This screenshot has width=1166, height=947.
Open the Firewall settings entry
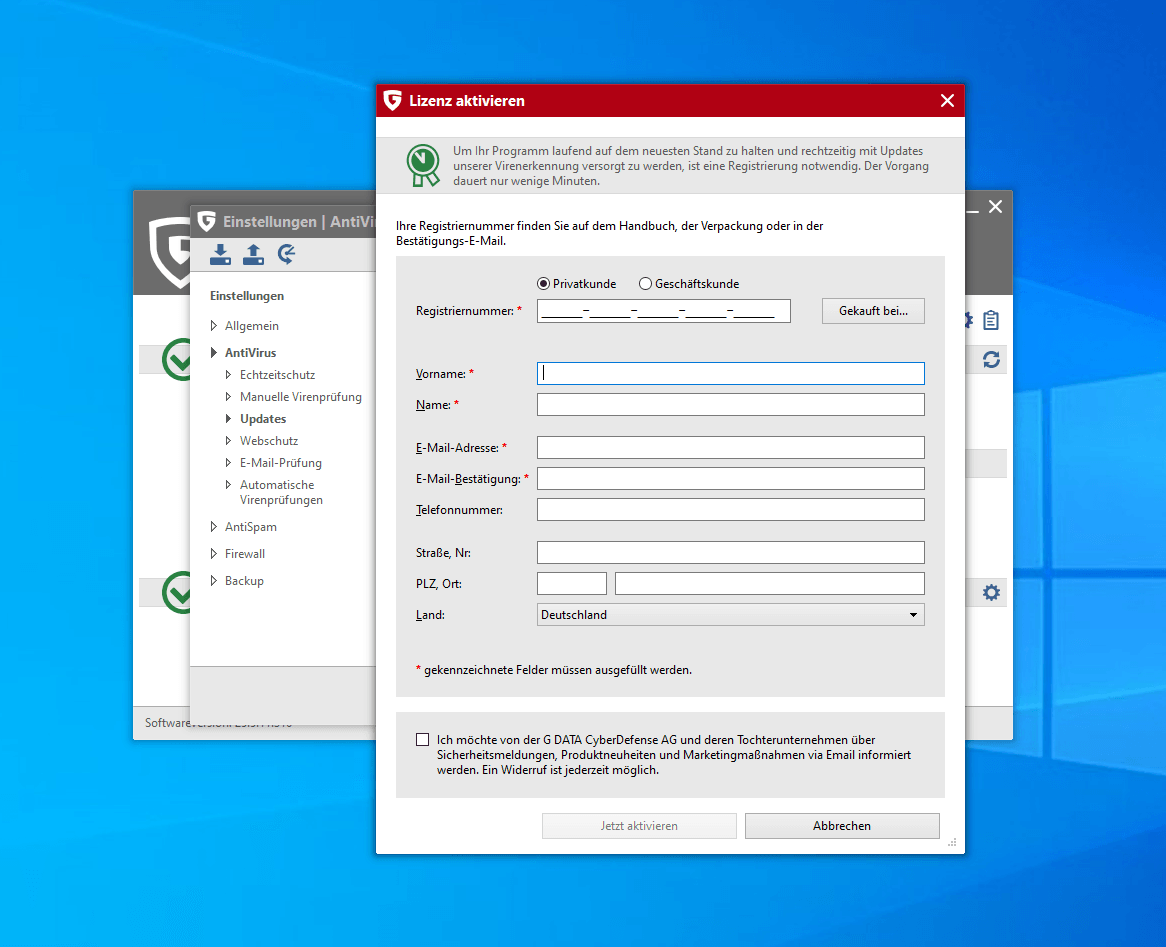click(245, 554)
